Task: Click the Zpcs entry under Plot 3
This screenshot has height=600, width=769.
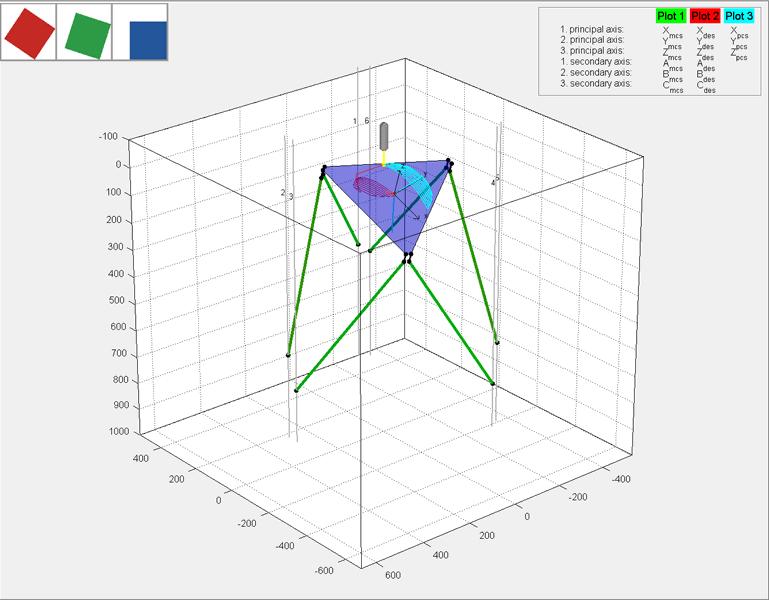Action: pyautogui.click(x=739, y=54)
